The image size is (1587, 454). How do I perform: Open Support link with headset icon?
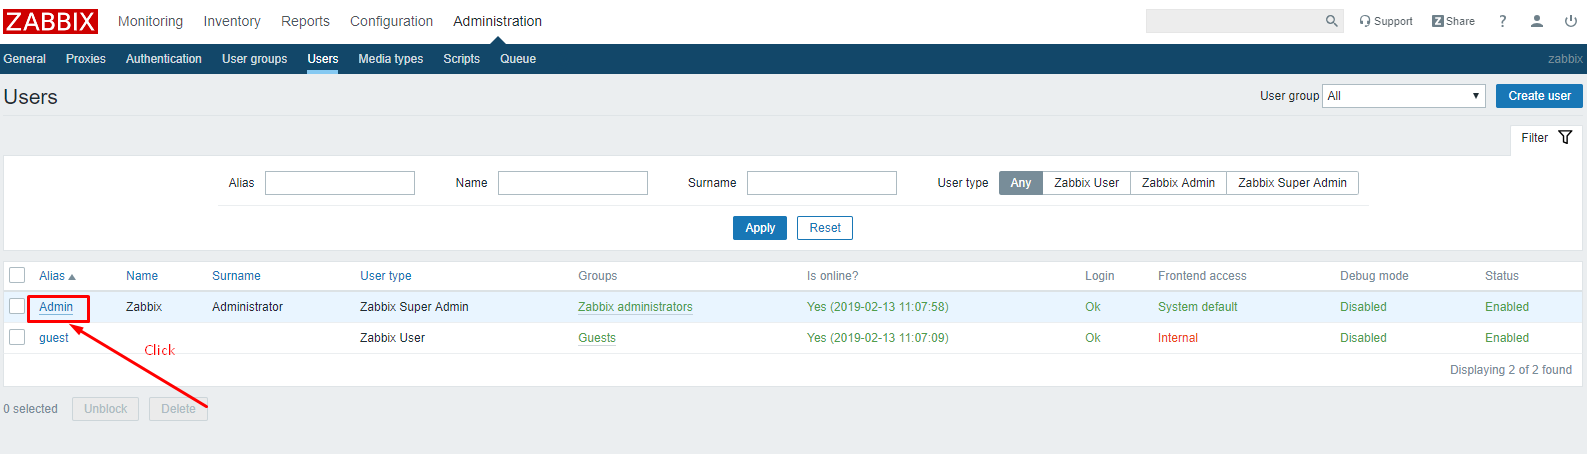pyautogui.click(x=1386, y=21)
